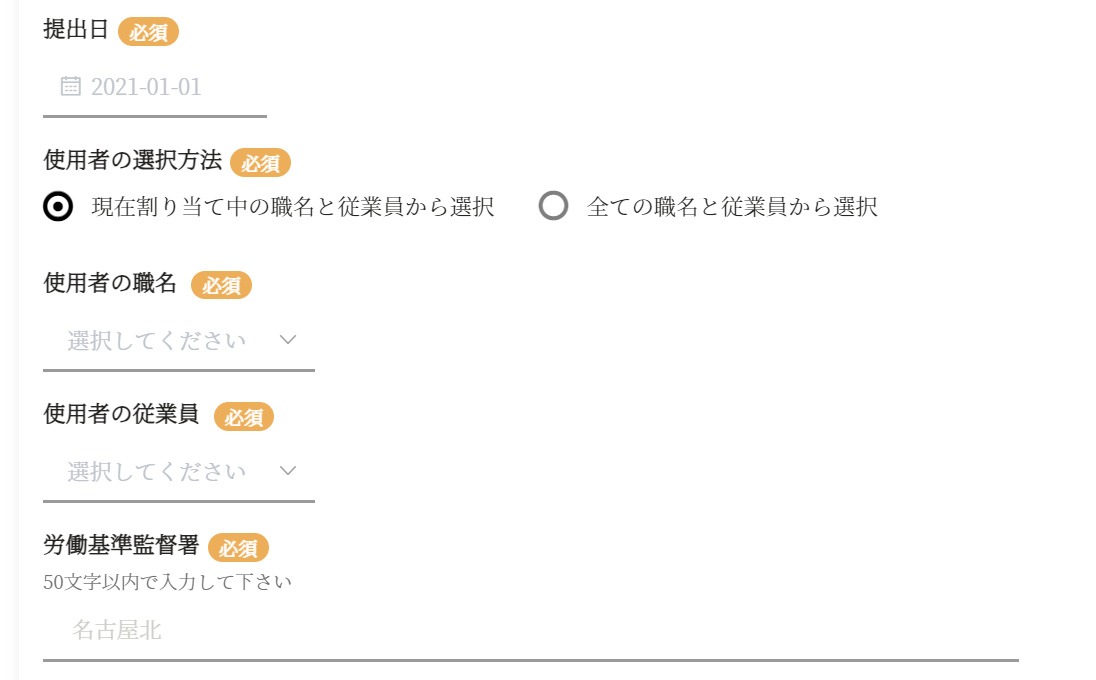Click the chevron arrow of 使用者の職名 select
This screenshot has width=1096, height=680.
tap(288, 340)
